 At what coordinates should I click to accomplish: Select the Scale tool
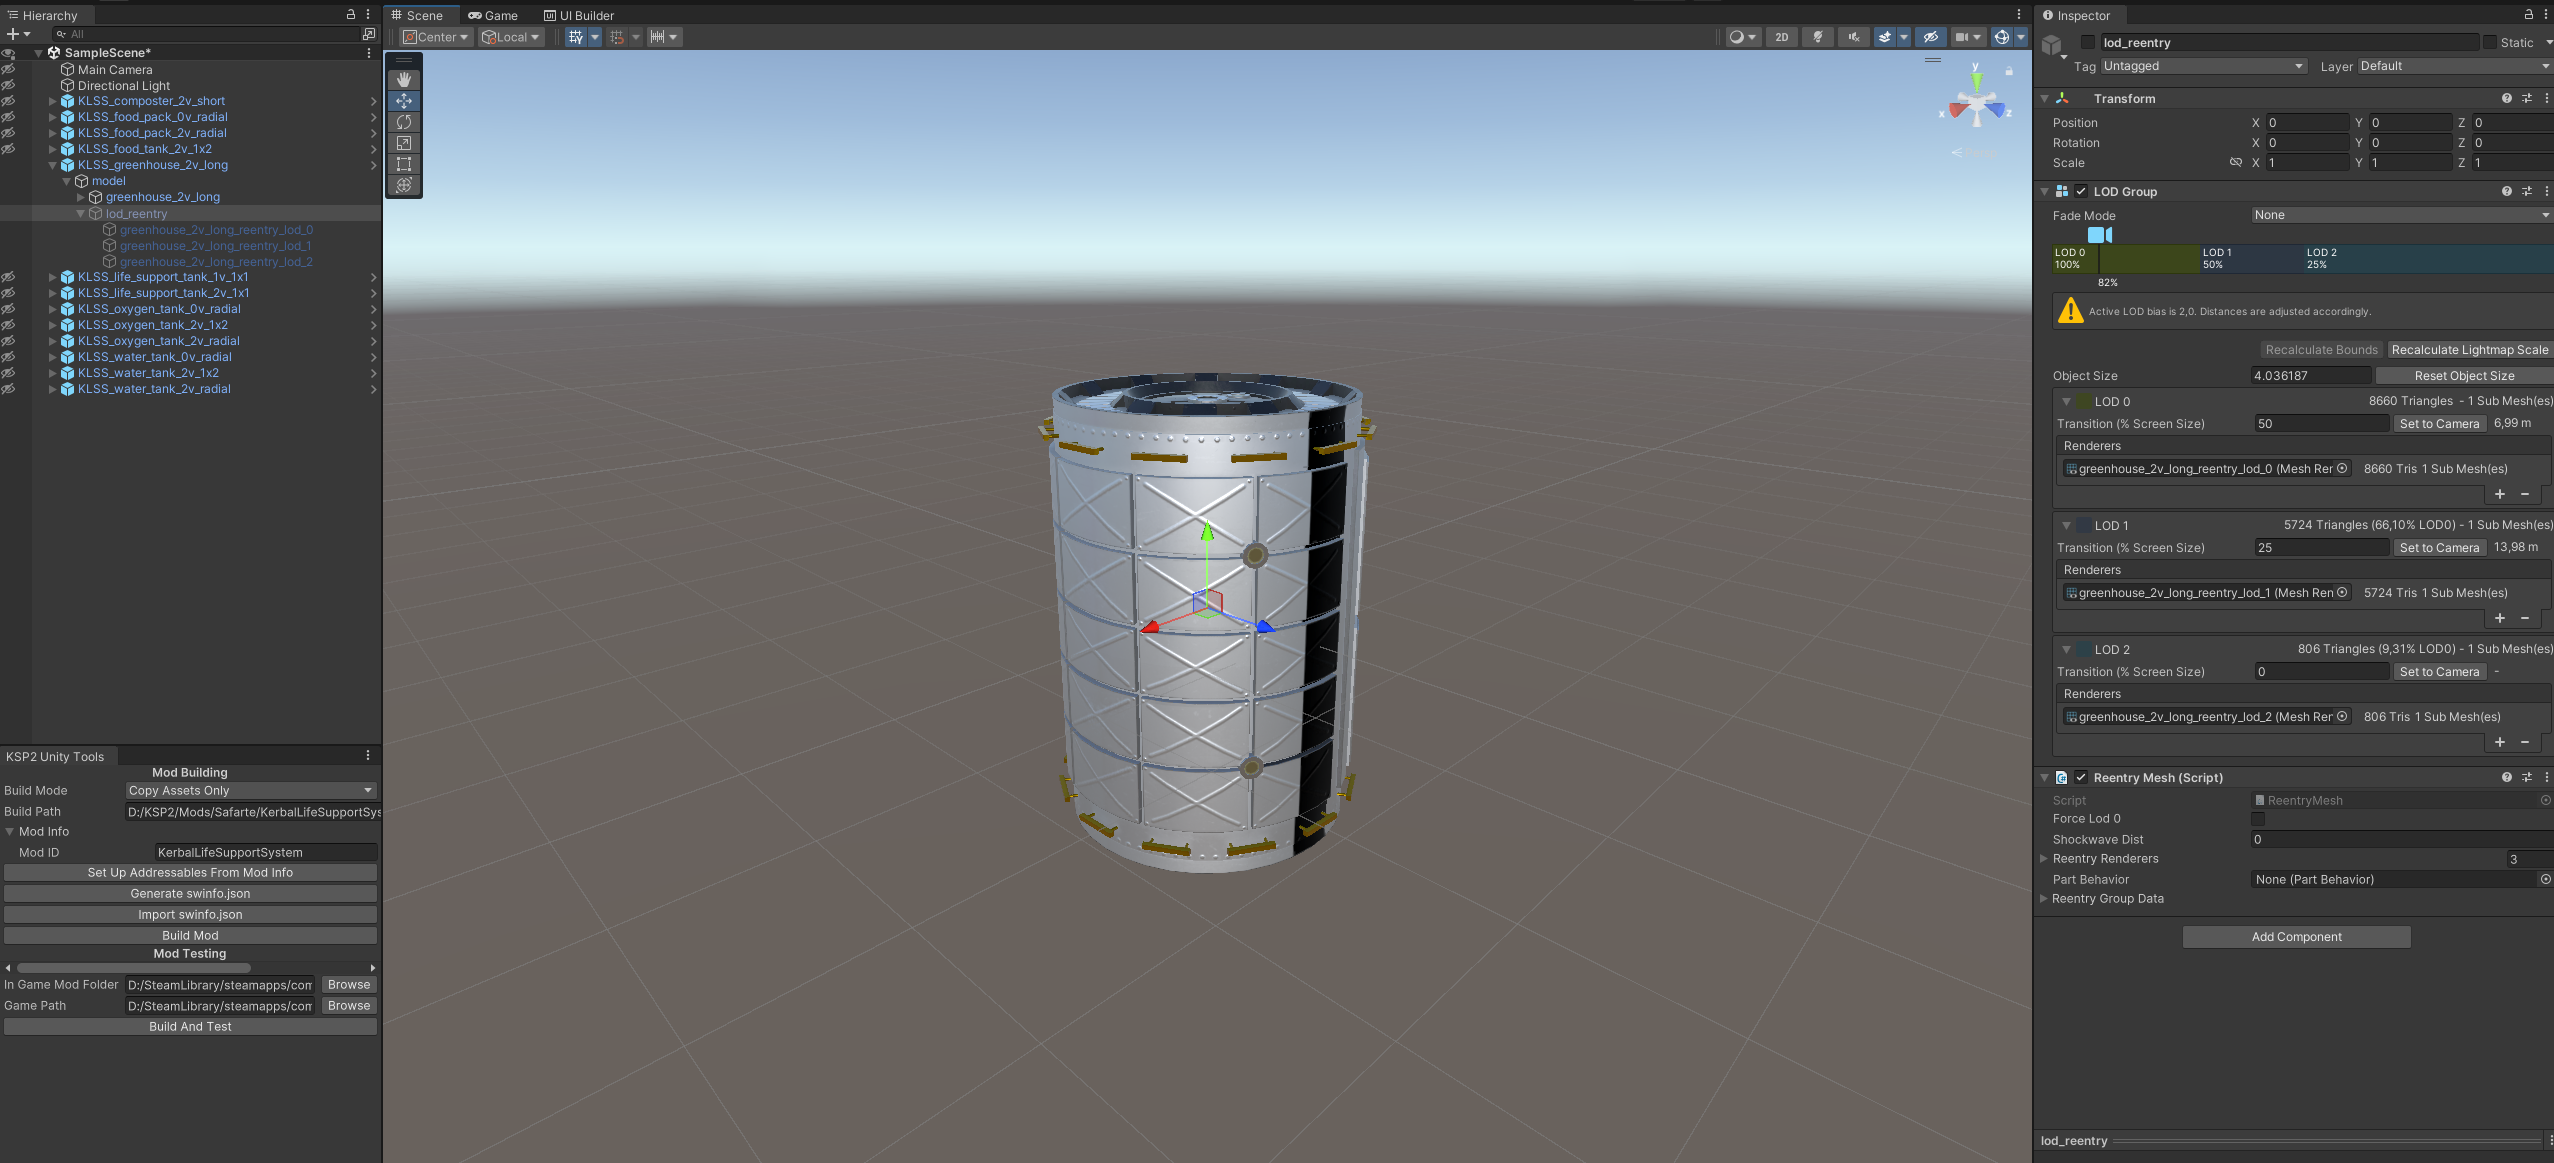404,143
